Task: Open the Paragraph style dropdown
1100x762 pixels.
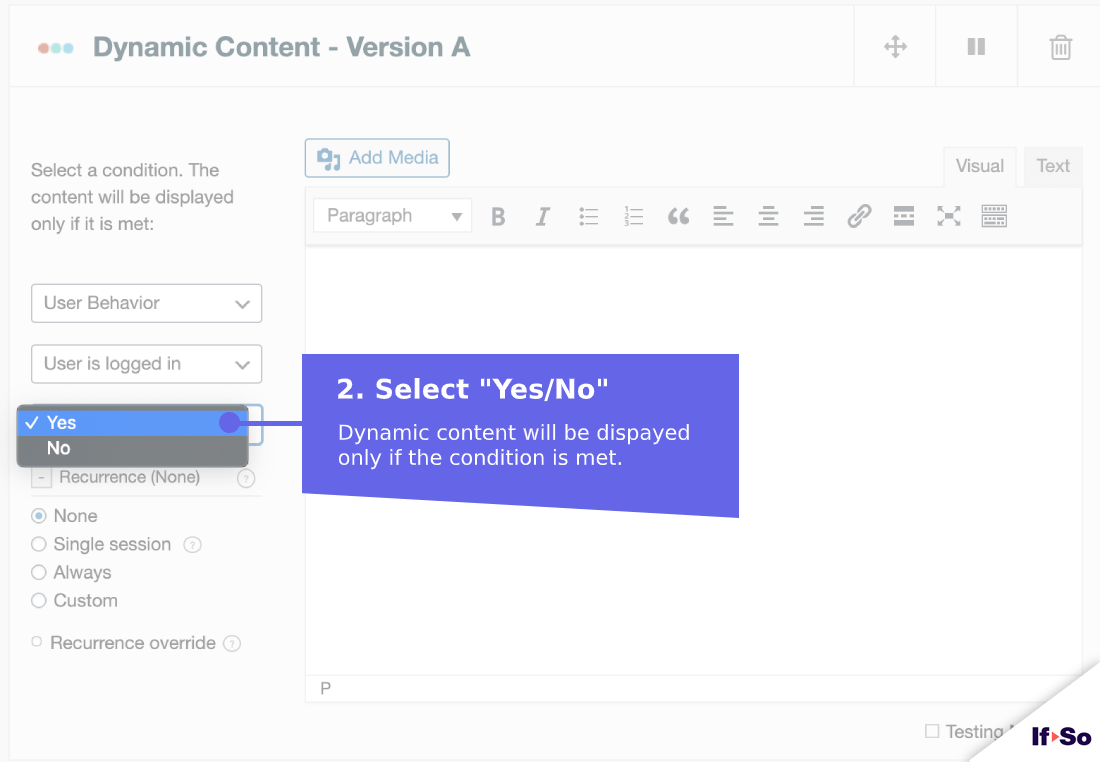Action: [x=392, y=215]
